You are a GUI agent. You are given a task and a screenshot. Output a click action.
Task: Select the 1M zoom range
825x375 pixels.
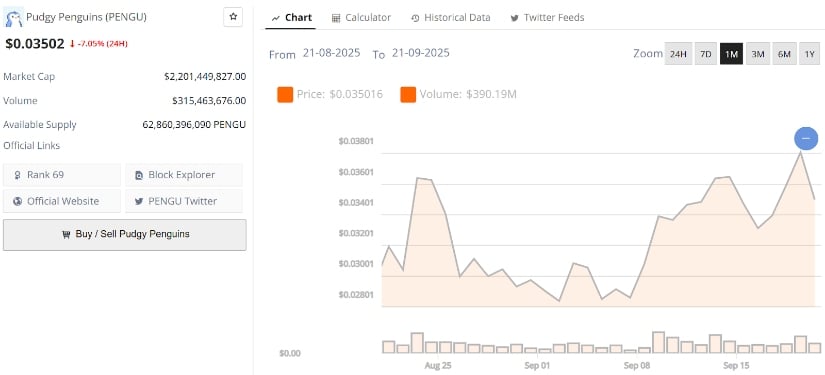tap(731, 54)
